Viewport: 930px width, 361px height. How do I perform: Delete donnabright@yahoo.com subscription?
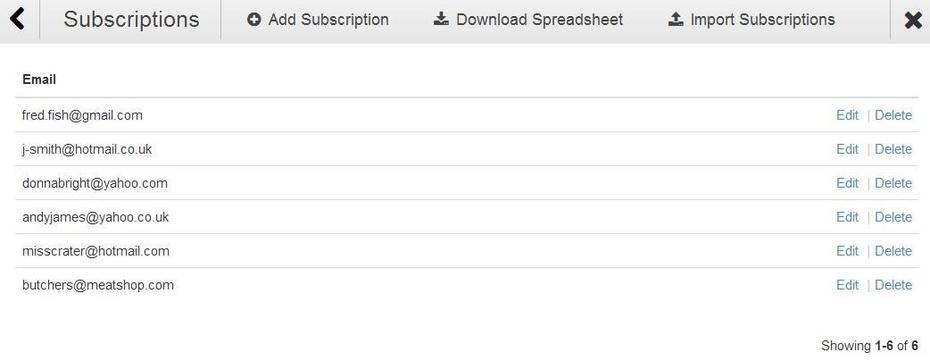893,183
